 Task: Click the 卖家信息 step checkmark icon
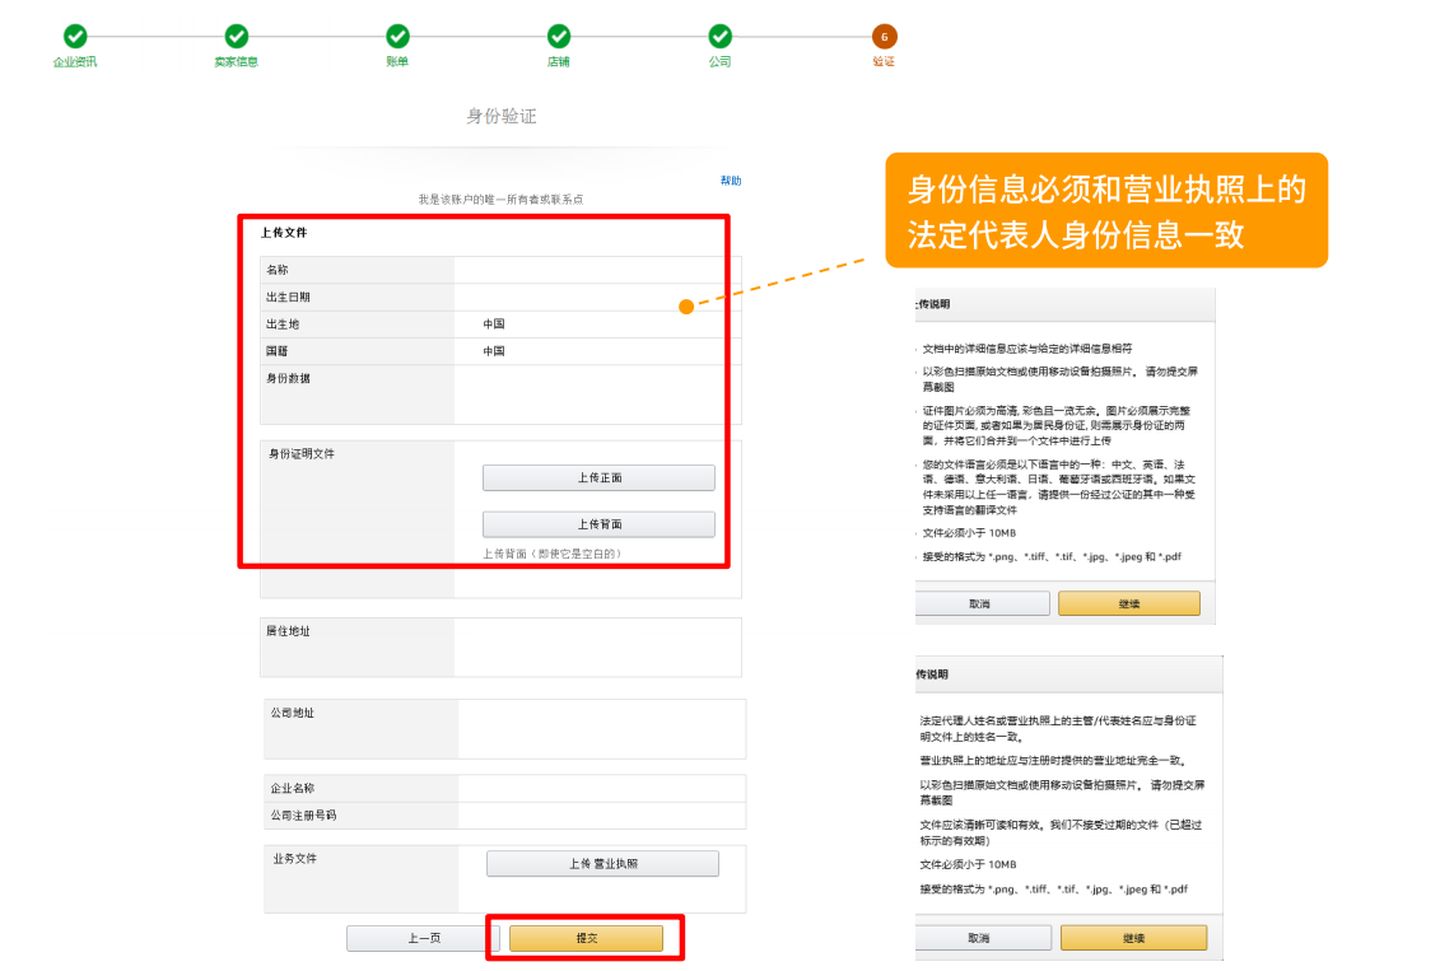(236, 37)
